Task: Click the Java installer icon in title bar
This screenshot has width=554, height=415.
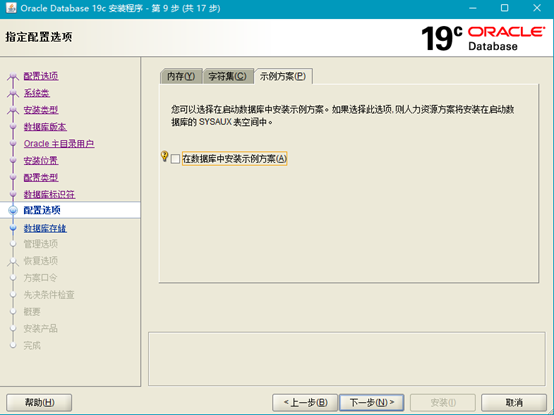Action: click(x=11, y=8)
